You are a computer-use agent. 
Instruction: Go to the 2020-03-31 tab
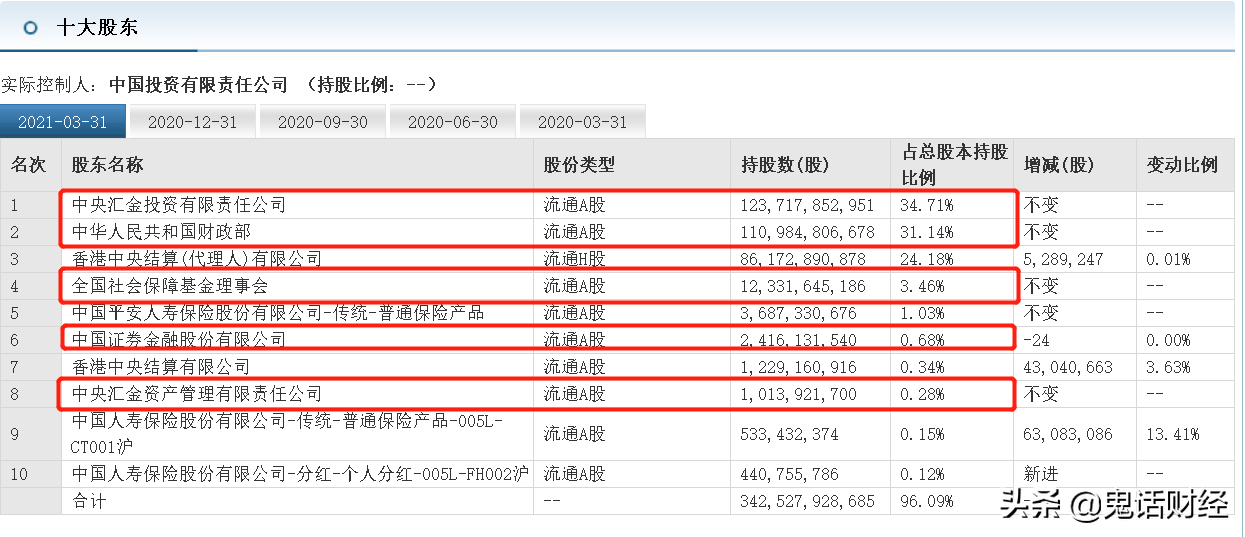[x=582, y=121]
